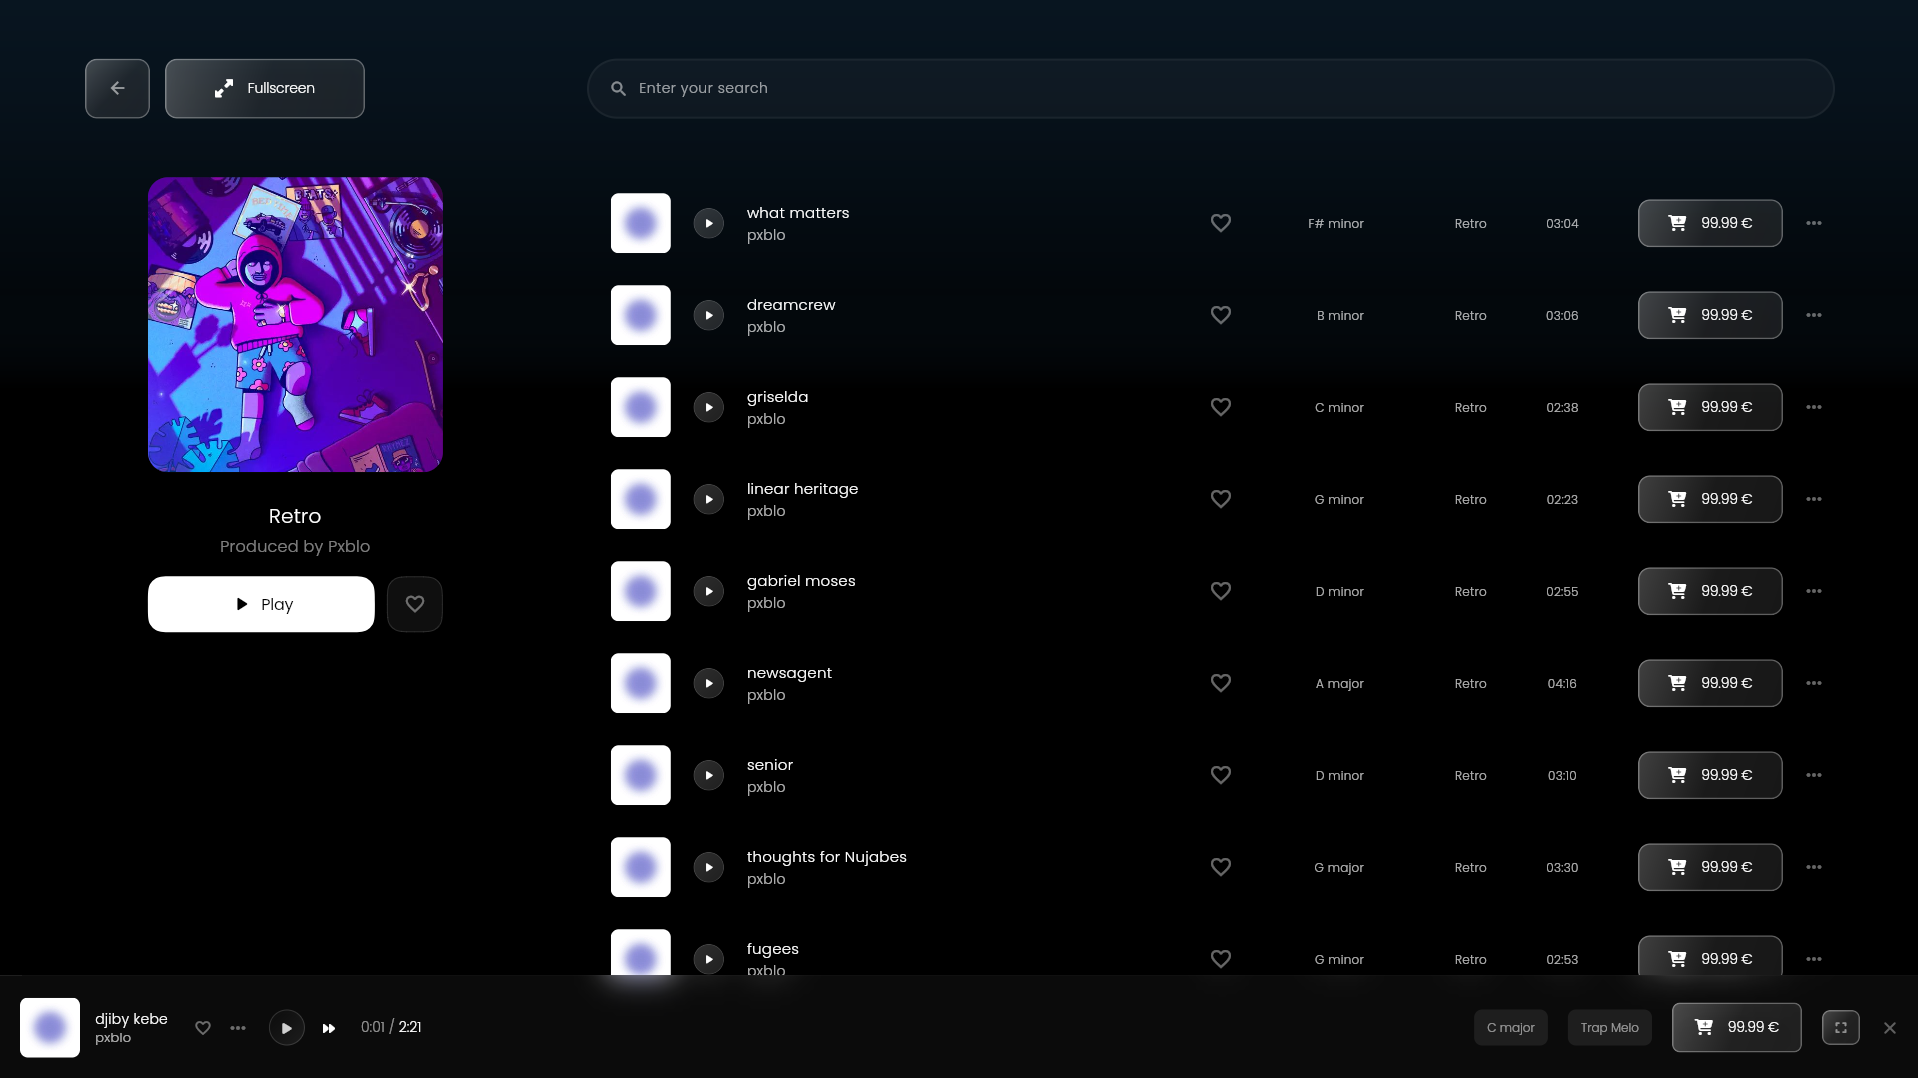
Task: Add dreamcrew to cart for 99.99 €
Action: (1710, 315)
